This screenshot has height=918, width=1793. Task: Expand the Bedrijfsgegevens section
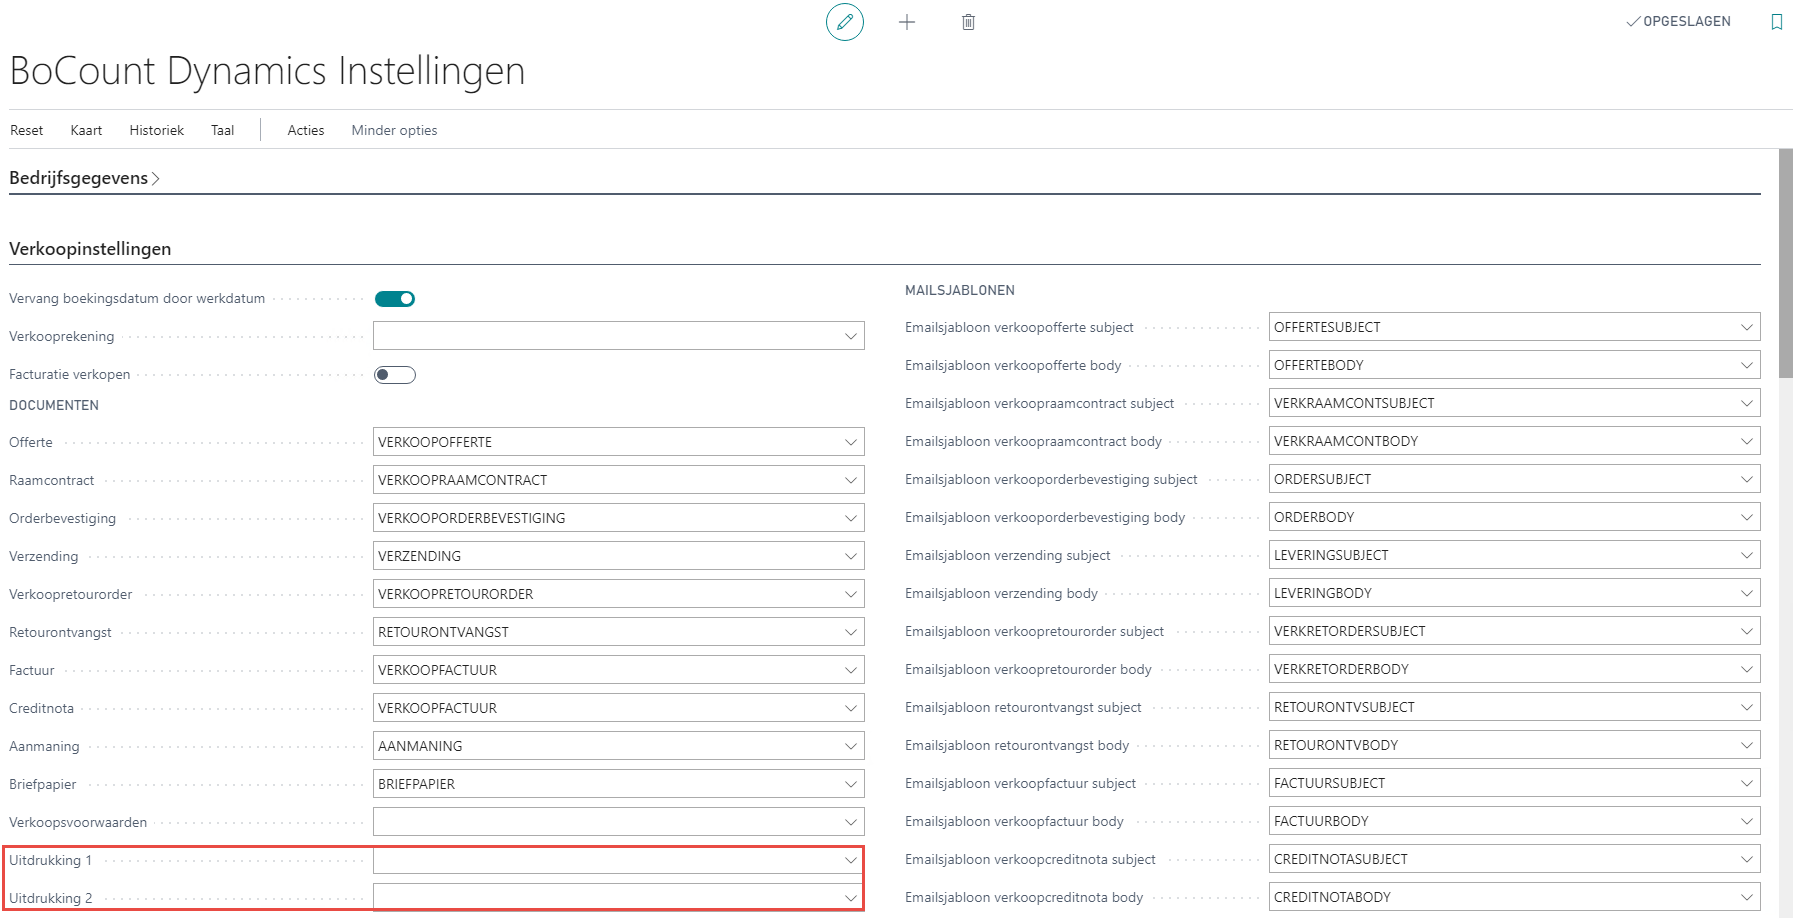[x=84, y=178]
